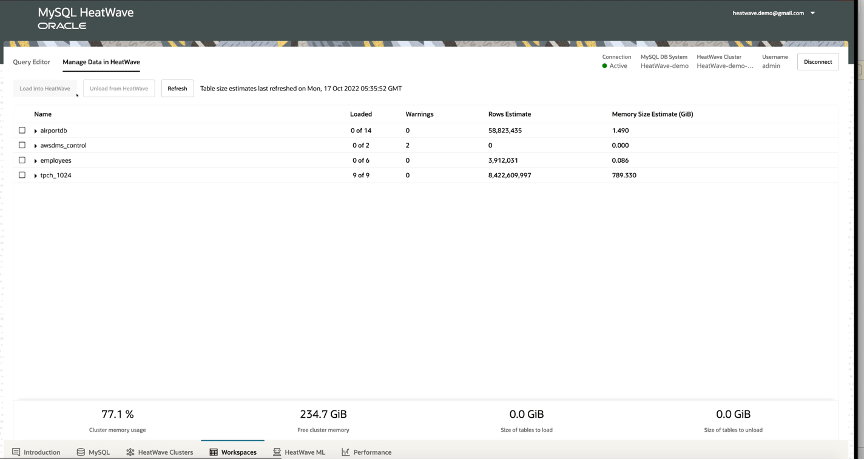This screenshot has height=460, width=864.
Task: Check the awsdms_control schema checkbox
Action: pyautogui.click(x=22, y=145)
